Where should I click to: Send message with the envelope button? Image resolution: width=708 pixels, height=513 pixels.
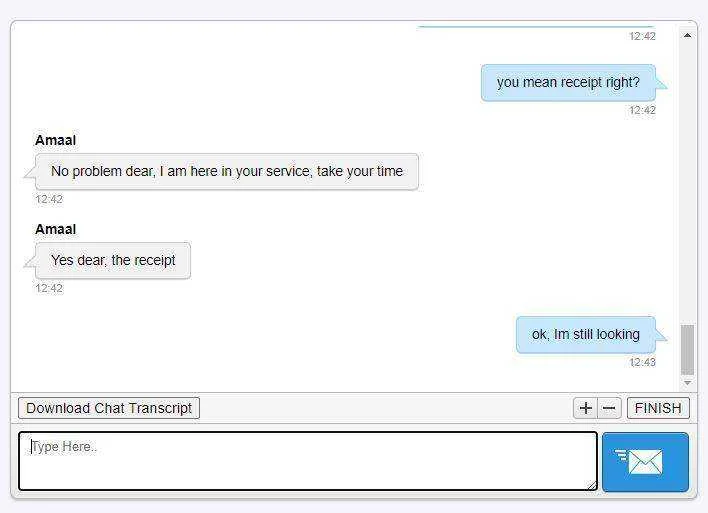[645, 462]
